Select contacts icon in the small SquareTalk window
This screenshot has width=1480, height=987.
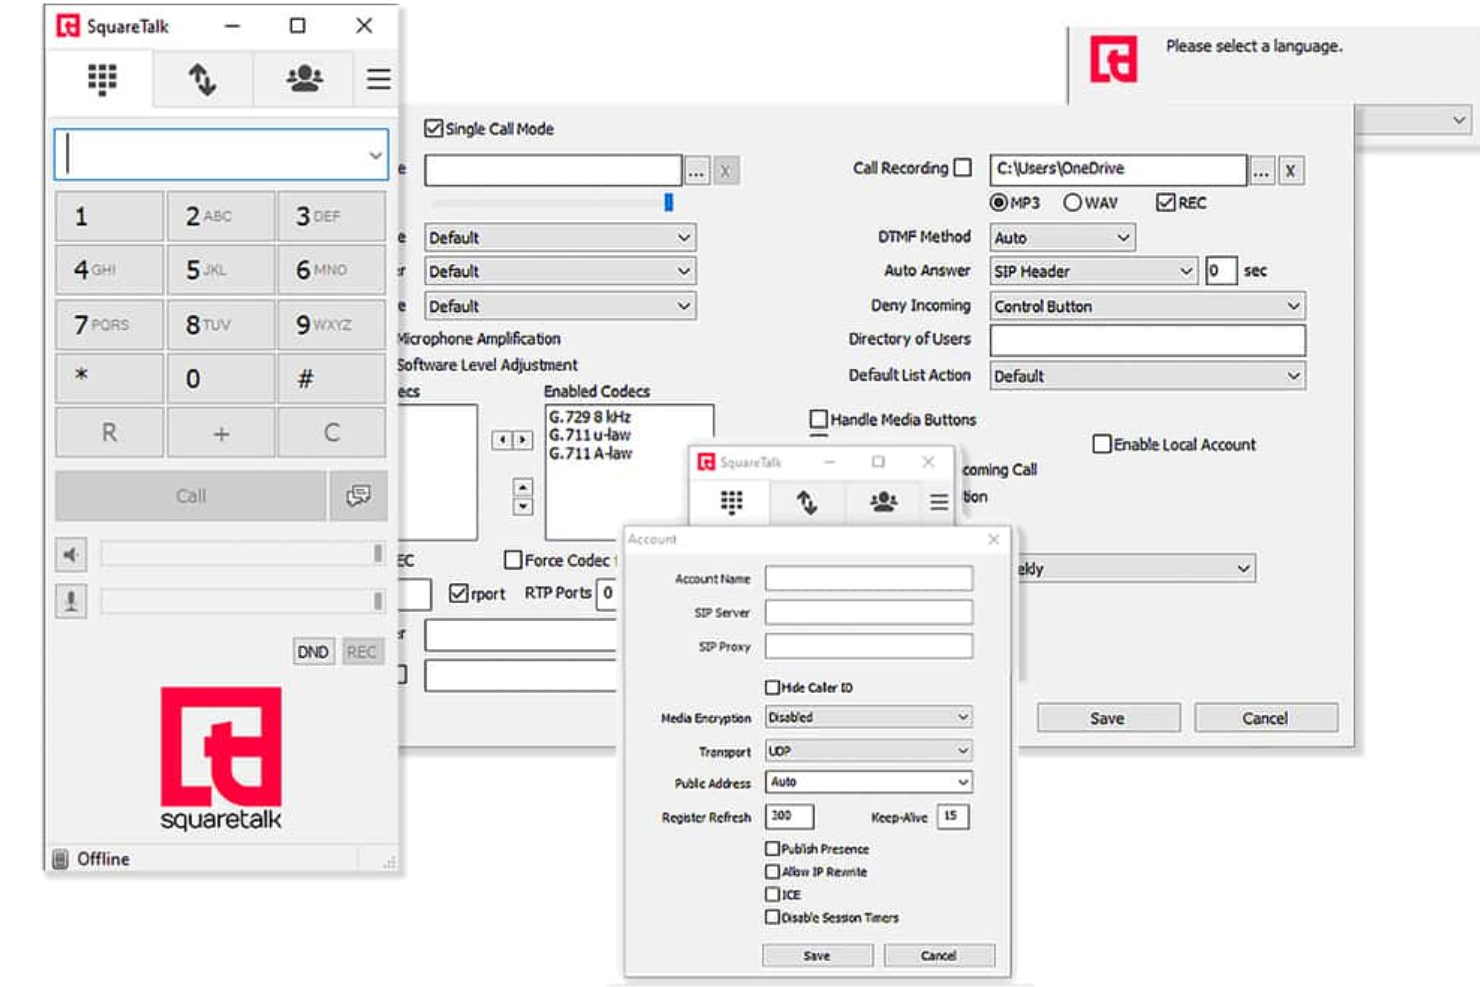coord(883,502)
